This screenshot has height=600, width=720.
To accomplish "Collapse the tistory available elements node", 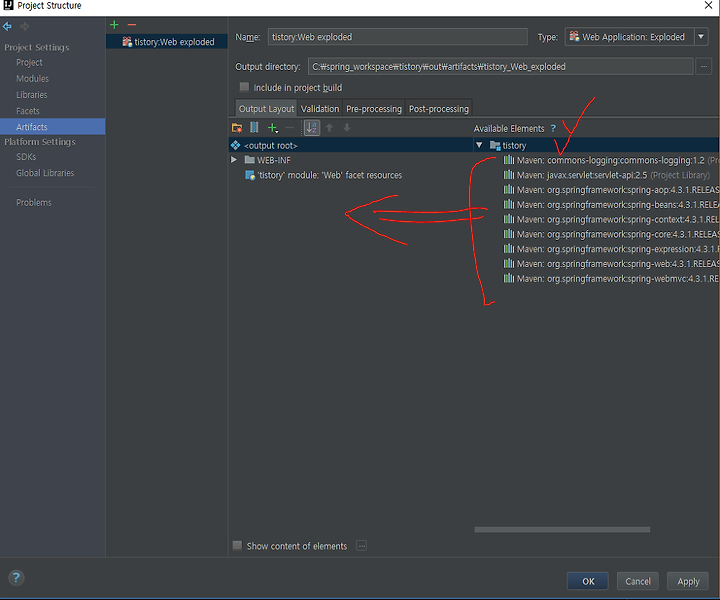I will click(479, 145).
